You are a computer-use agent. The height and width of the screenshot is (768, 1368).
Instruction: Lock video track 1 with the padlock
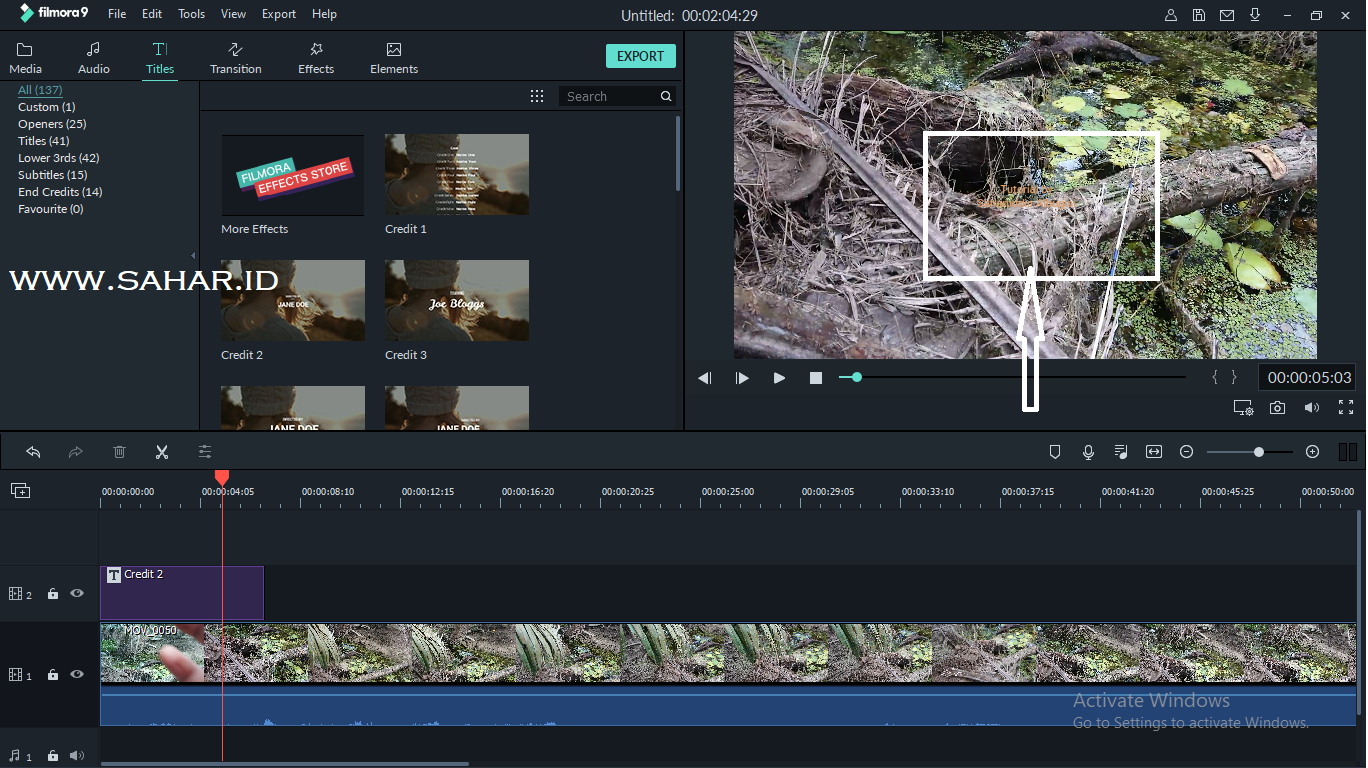[52, 675]
